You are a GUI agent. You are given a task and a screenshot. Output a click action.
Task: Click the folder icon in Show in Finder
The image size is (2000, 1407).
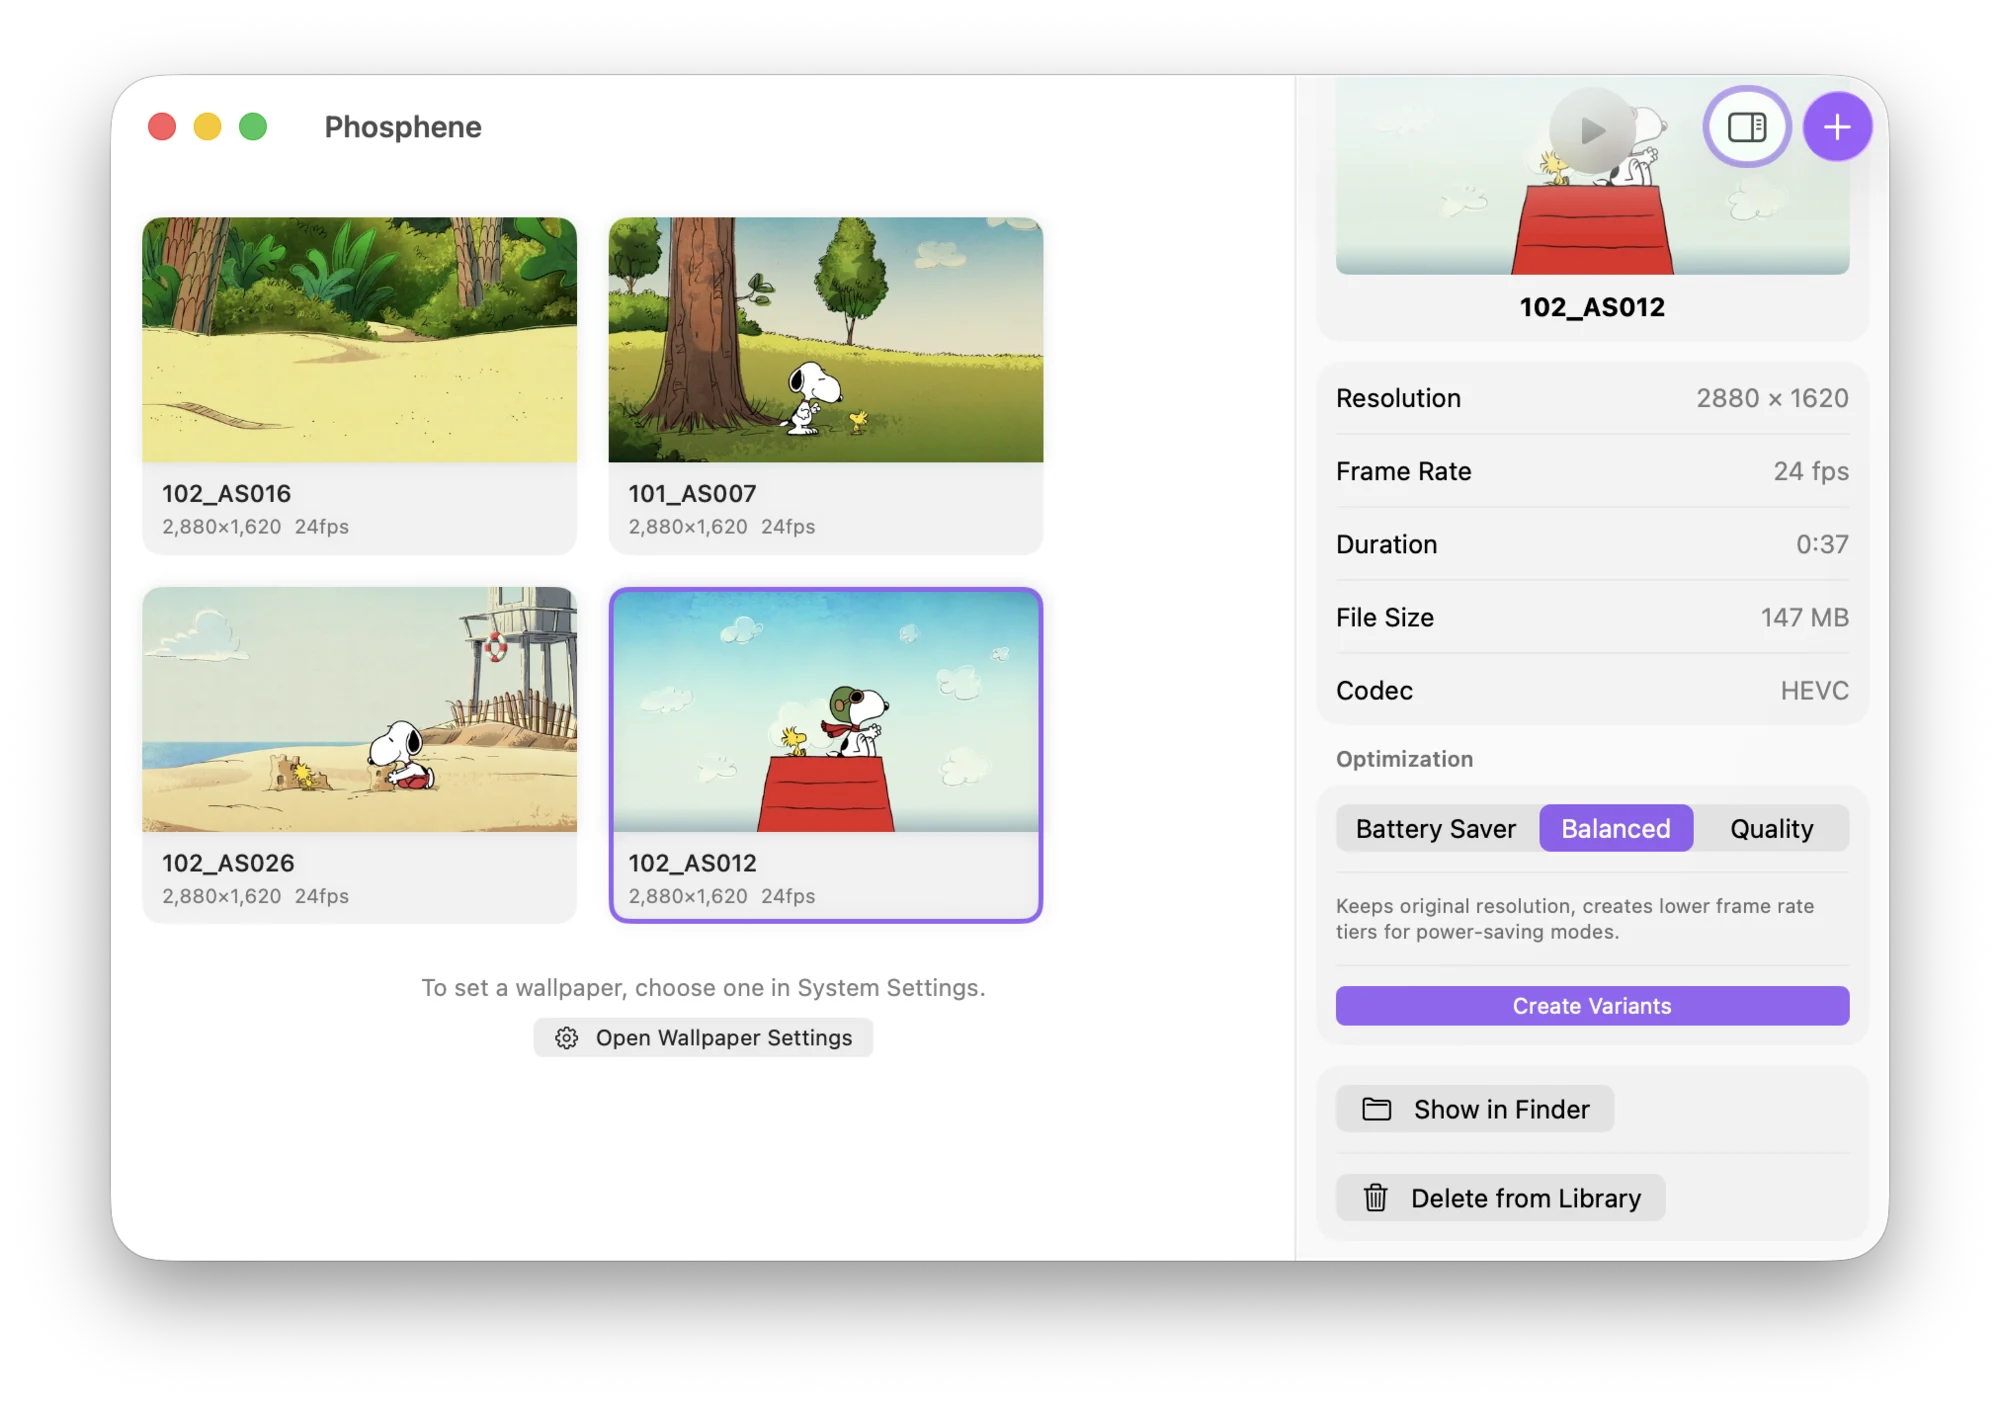1376,1109
